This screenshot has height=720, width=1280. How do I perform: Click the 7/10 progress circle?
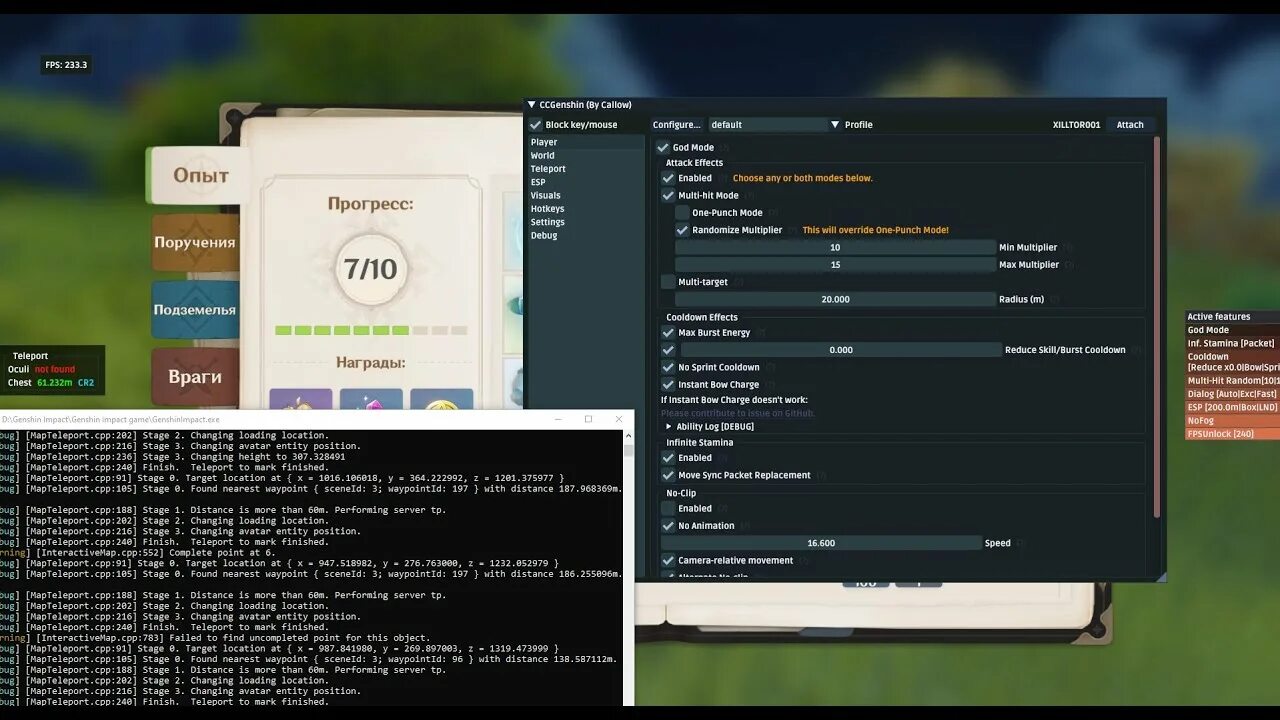tap(371, 269)
